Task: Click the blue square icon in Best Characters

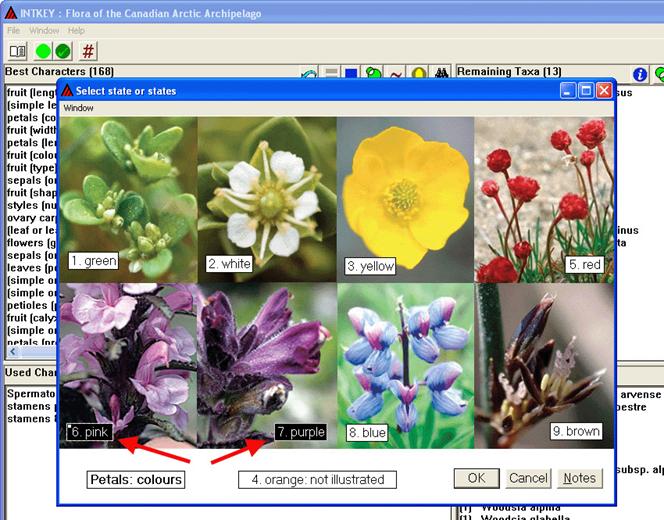Action: [x=351, y=74]
